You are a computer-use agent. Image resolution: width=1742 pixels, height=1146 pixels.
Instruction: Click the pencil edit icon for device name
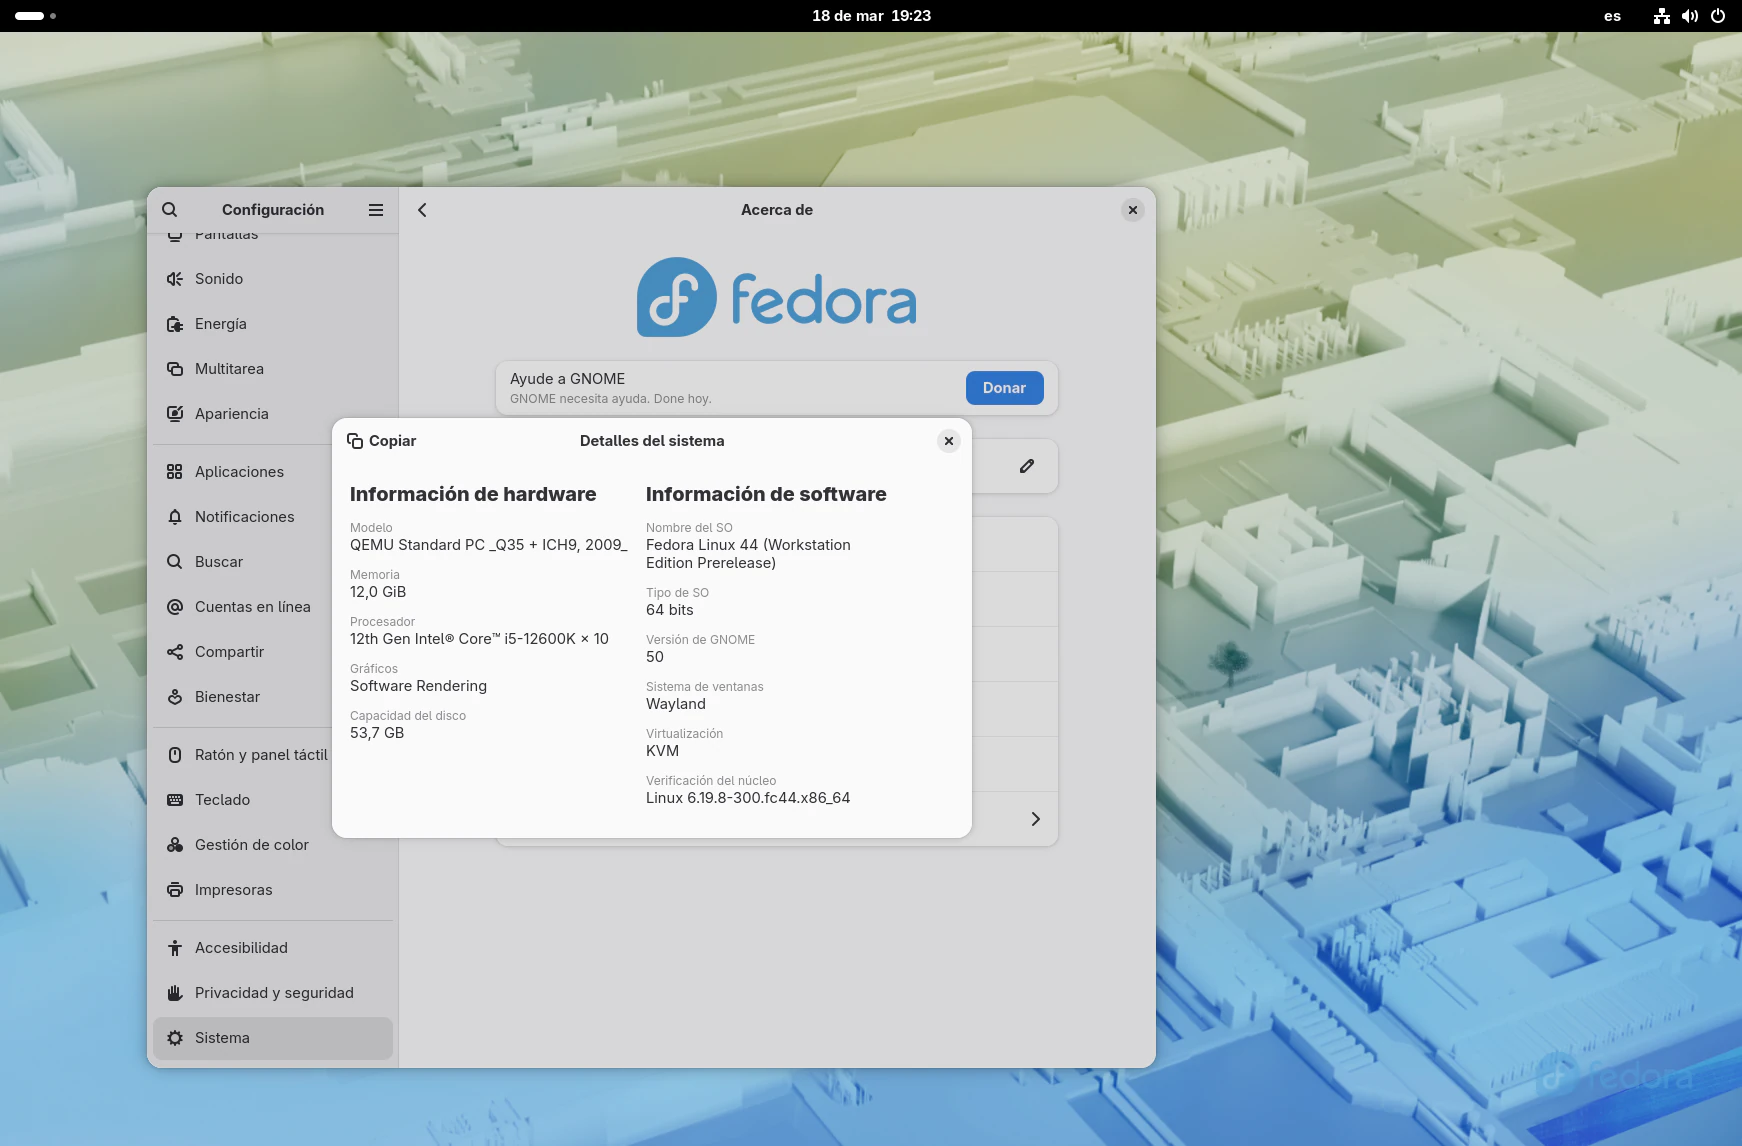pos(1026,466)
